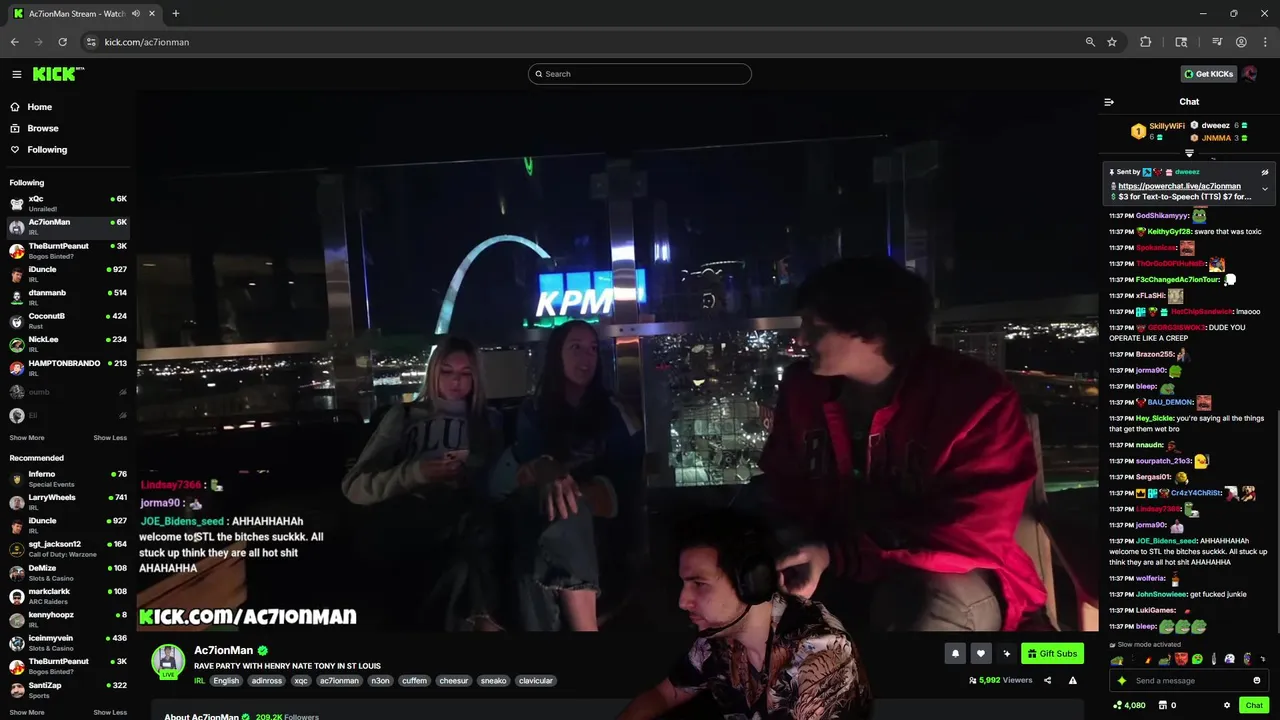Open Chrome three-dot menu
Image resolution: width=1280 pixels, height=720 pixels.
pos(1264,42)
